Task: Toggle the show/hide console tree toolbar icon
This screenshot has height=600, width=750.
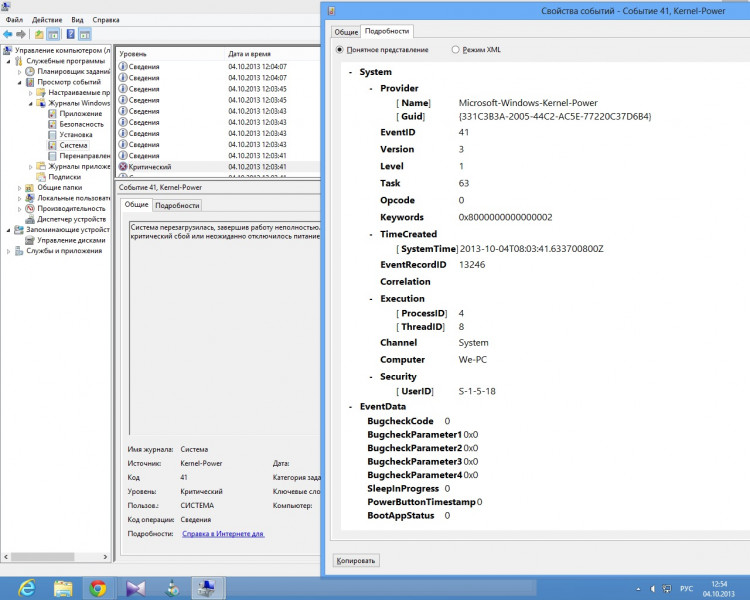Action: 53,34
